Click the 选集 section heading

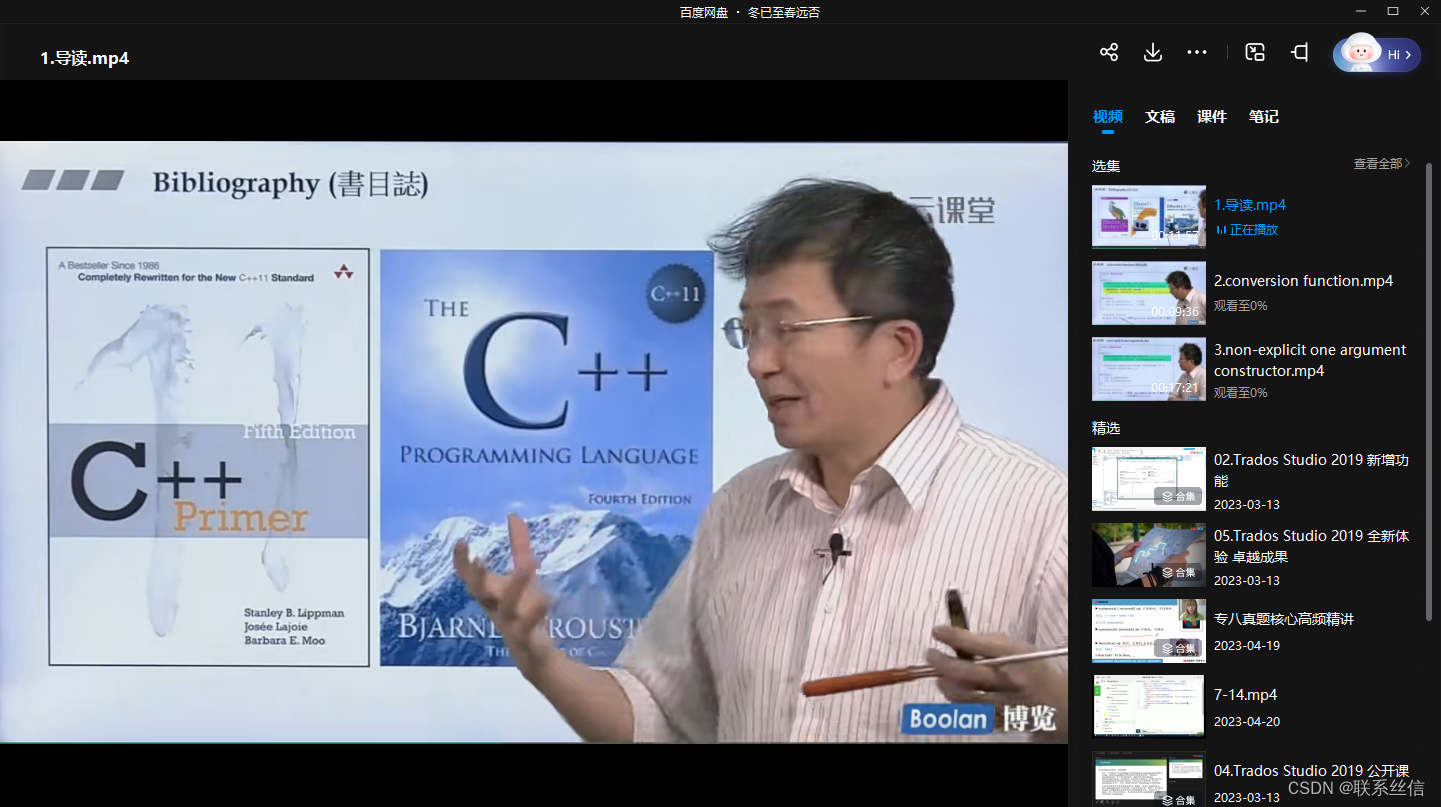point(1106,166)
